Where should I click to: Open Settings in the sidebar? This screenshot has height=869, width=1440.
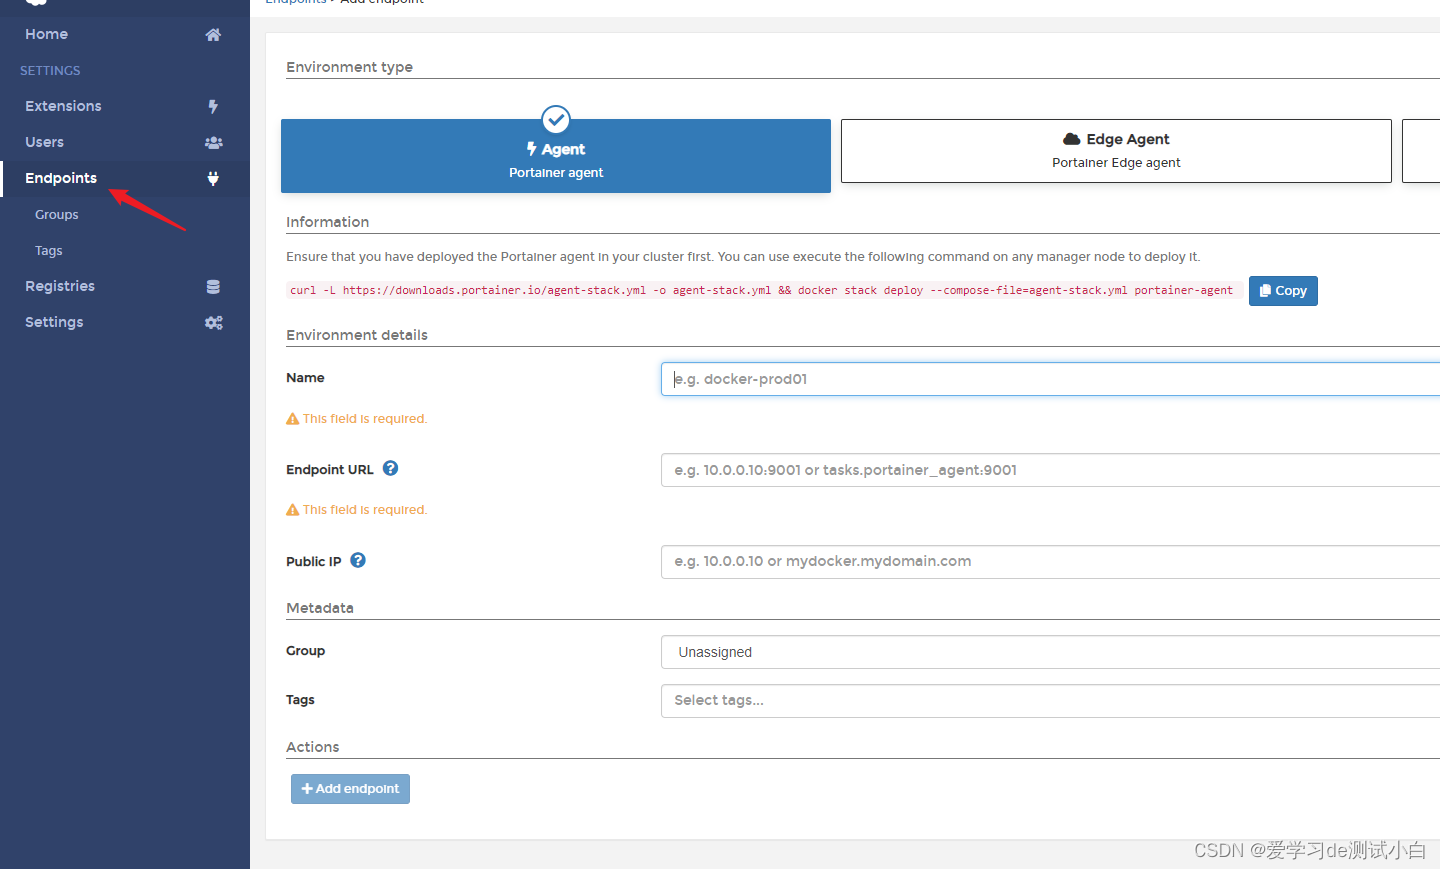click(124, 322)
